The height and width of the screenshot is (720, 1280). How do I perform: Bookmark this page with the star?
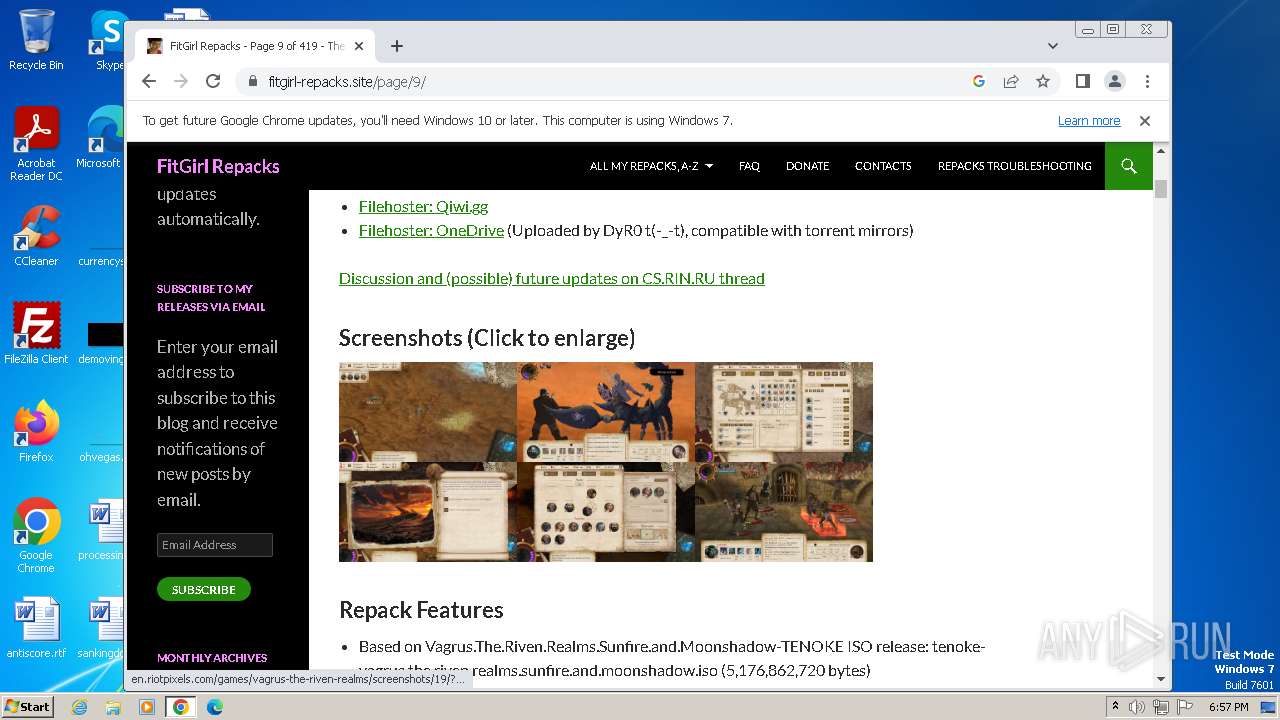(x=1043, y=81)
